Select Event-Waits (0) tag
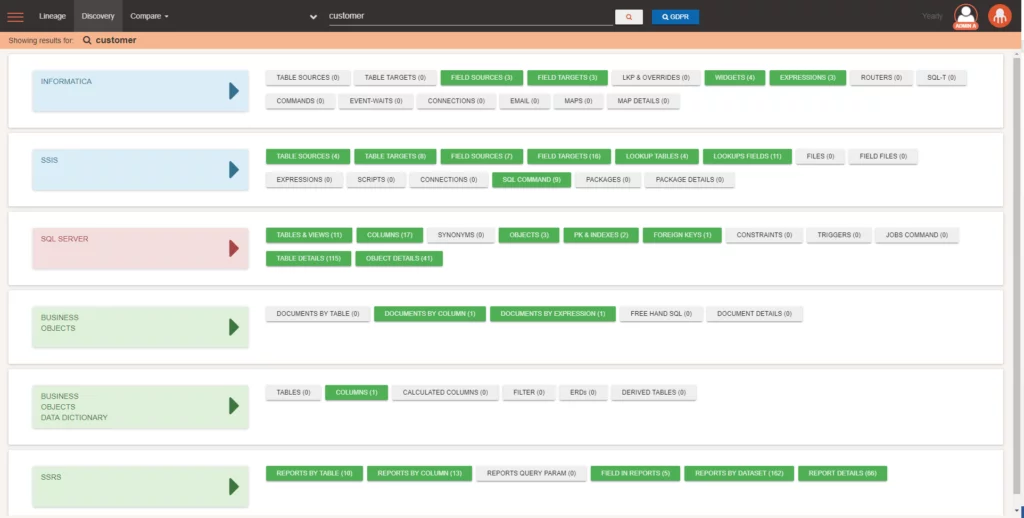 coord(376,101)
